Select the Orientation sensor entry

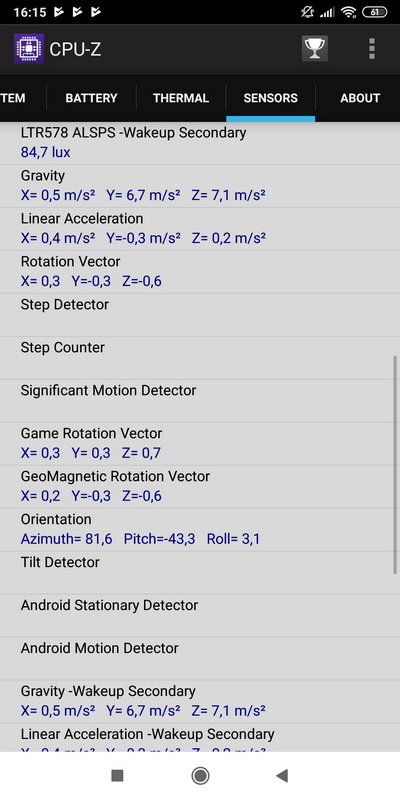[200, 530]
